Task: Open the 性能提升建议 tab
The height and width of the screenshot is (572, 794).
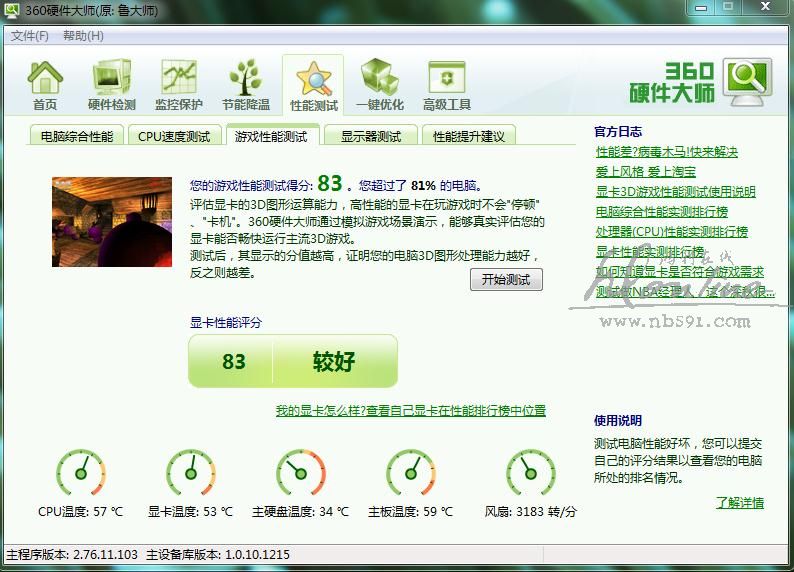Action: click(x=469, y=136)
